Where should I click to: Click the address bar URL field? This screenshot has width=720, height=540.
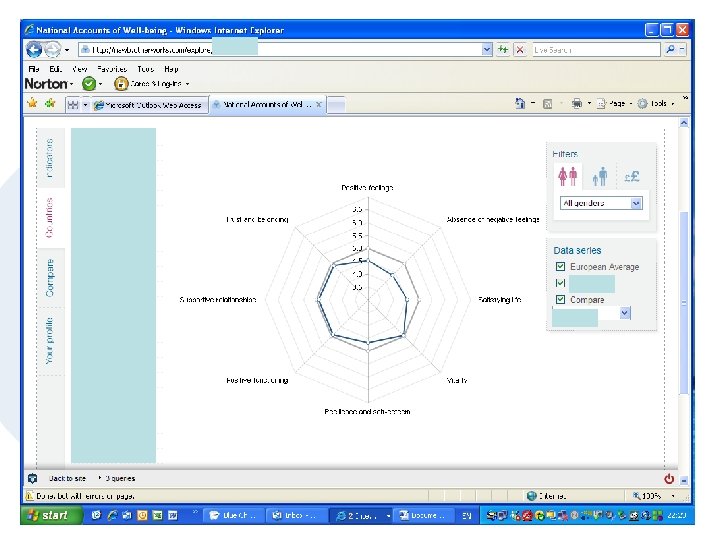280,50
